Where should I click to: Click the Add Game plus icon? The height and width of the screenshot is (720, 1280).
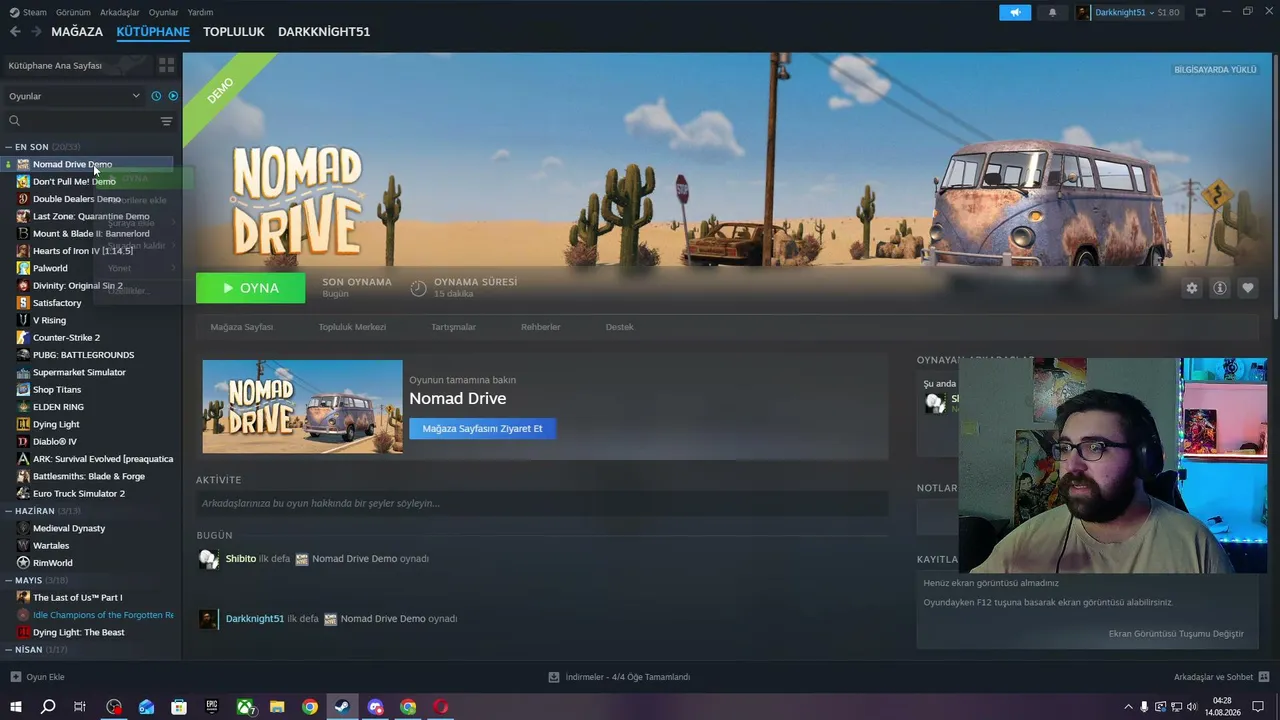(x=15, y=677)
